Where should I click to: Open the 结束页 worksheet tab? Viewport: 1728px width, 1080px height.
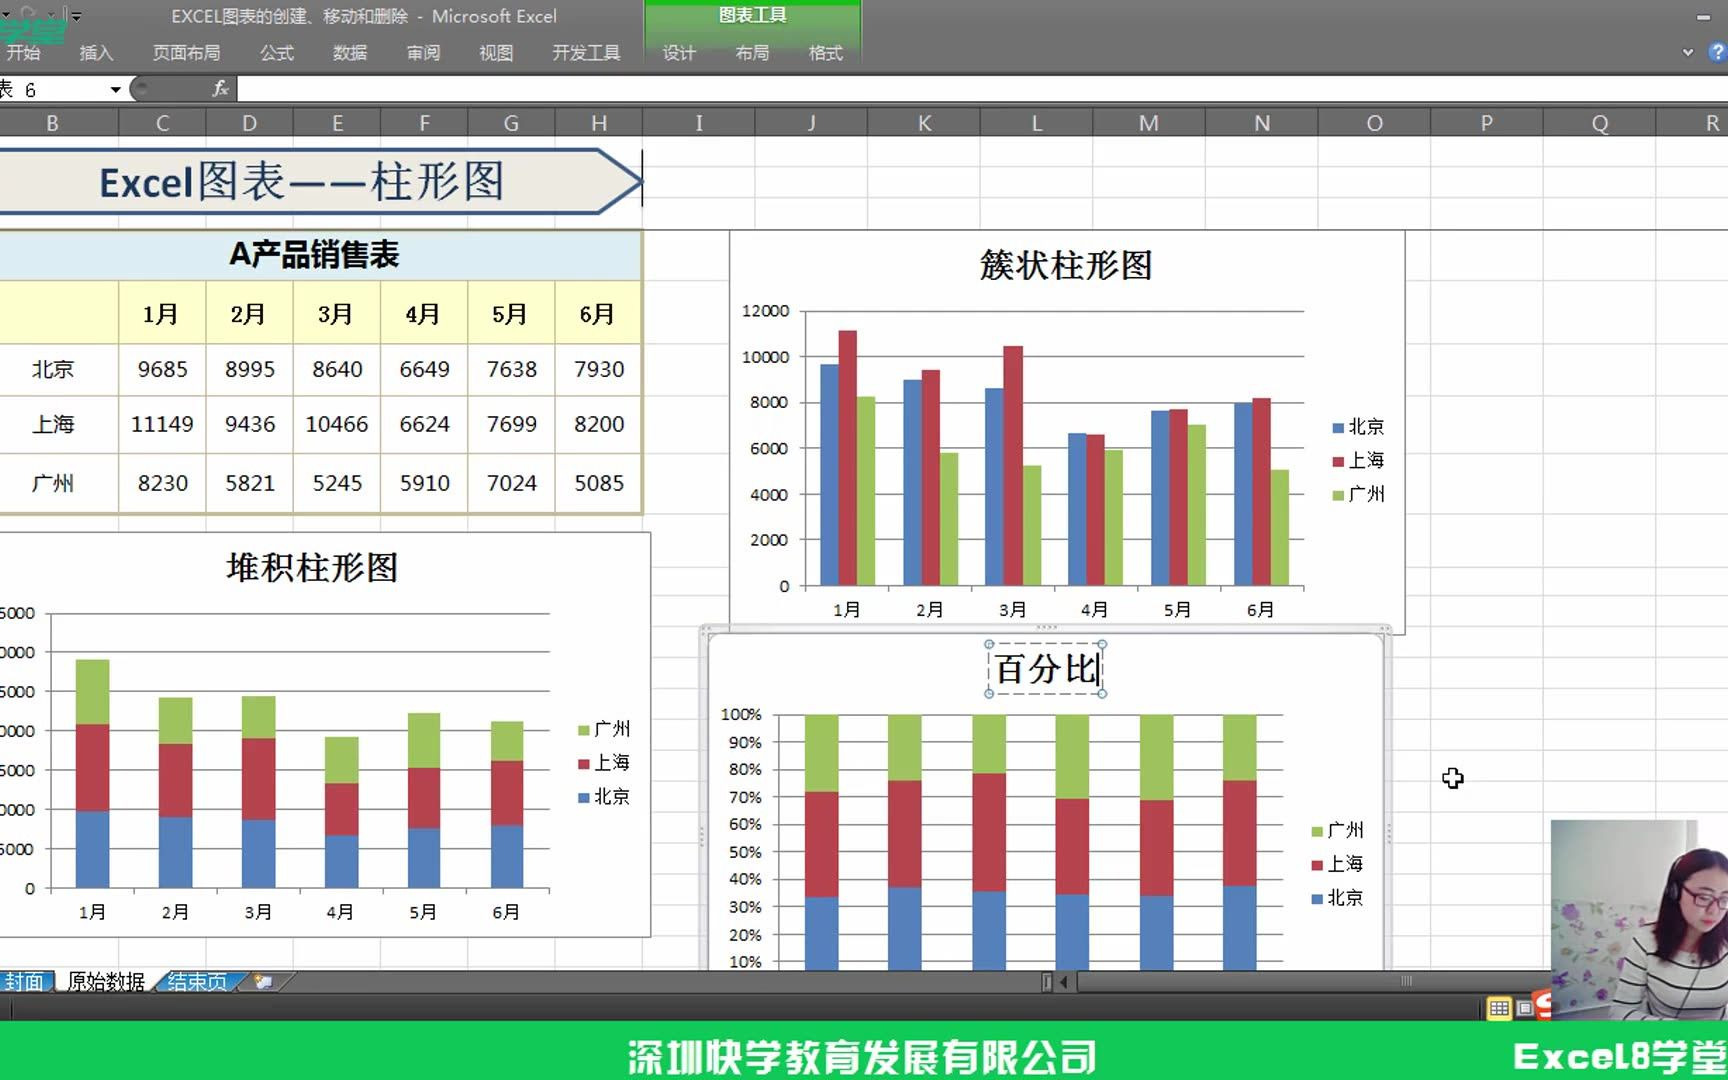point(196,981)
